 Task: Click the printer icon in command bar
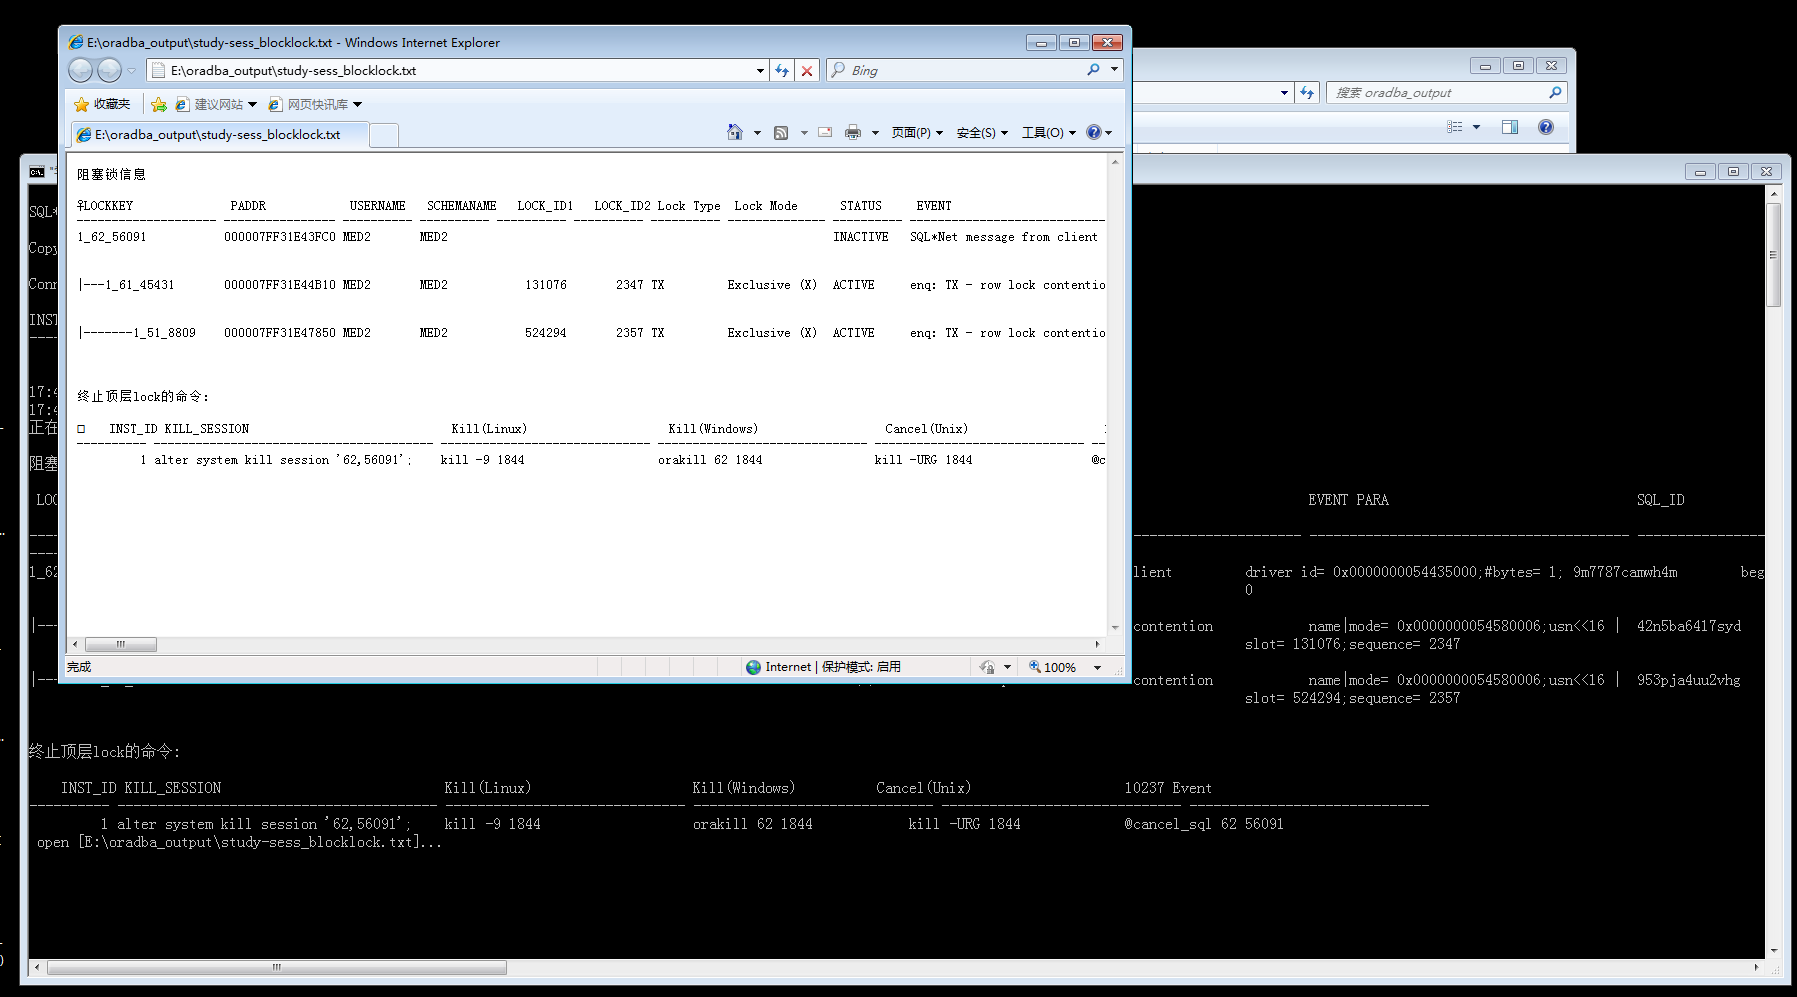[853, 132]
